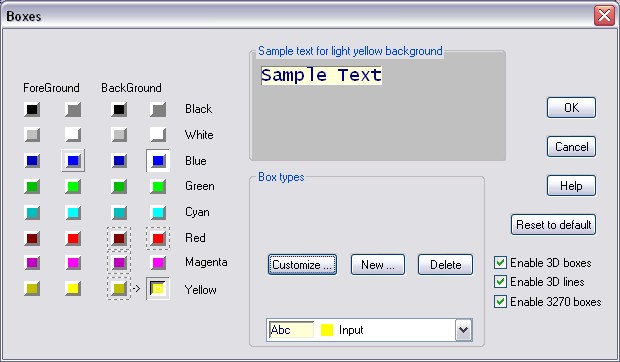The width and height of the screenshot is (620, 362).
Task: Click Reset to default button
Action: pyautogui.click(x=554, y=224)
